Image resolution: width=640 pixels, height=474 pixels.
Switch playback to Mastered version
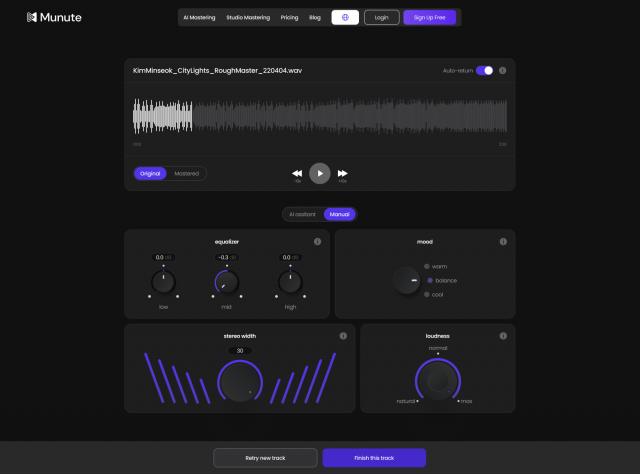click(x=186, y=173)
